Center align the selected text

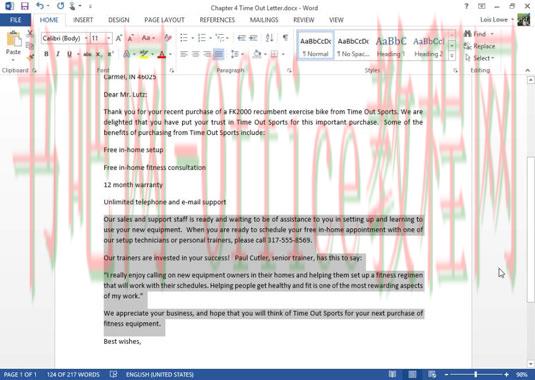(196, 54)
